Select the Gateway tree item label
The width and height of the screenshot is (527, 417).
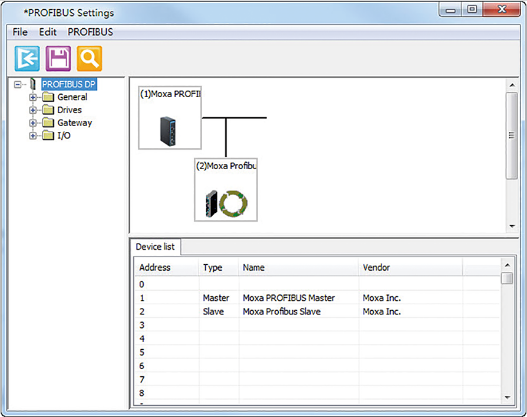tap(75, 123)
